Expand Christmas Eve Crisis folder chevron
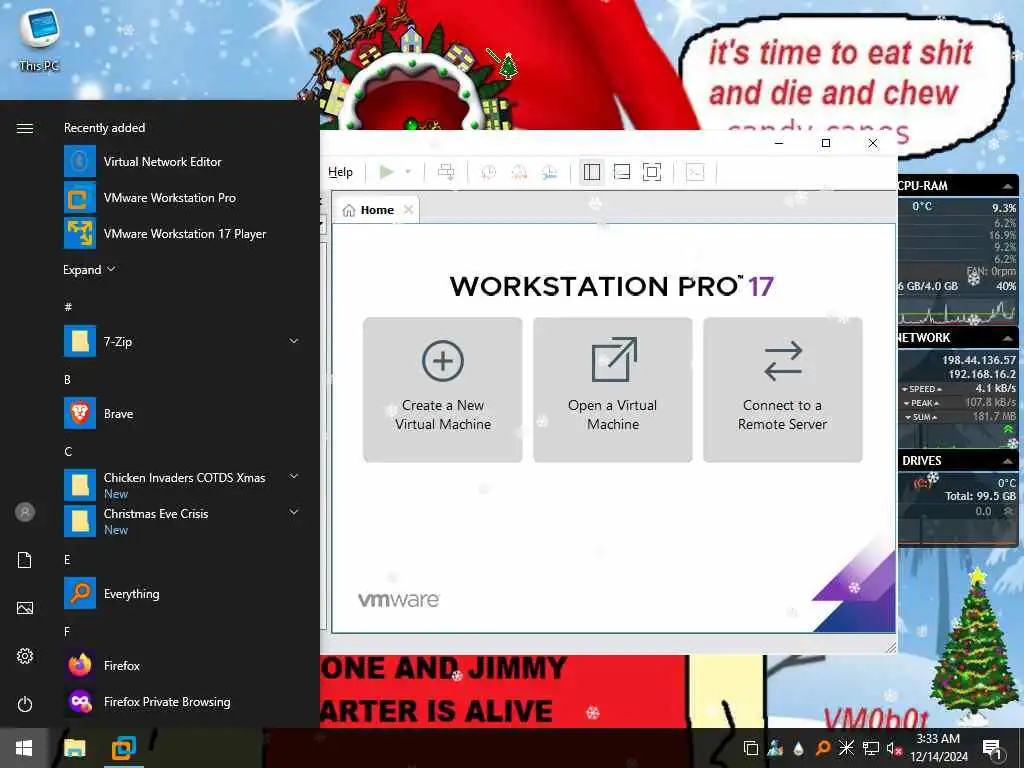This screenshot has width=1024, height=768. 294,512
